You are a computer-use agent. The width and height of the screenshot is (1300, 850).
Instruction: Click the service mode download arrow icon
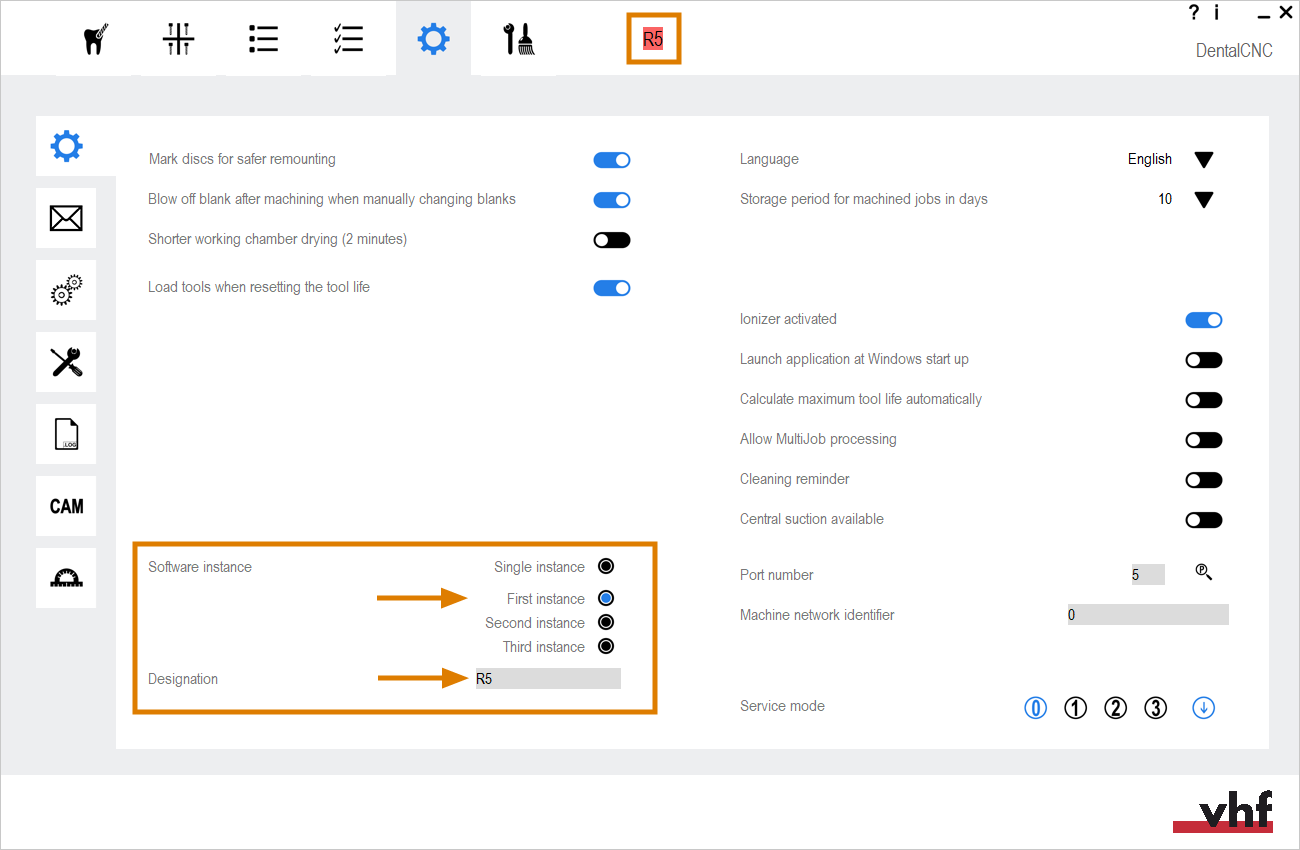tap(1204, 708)
